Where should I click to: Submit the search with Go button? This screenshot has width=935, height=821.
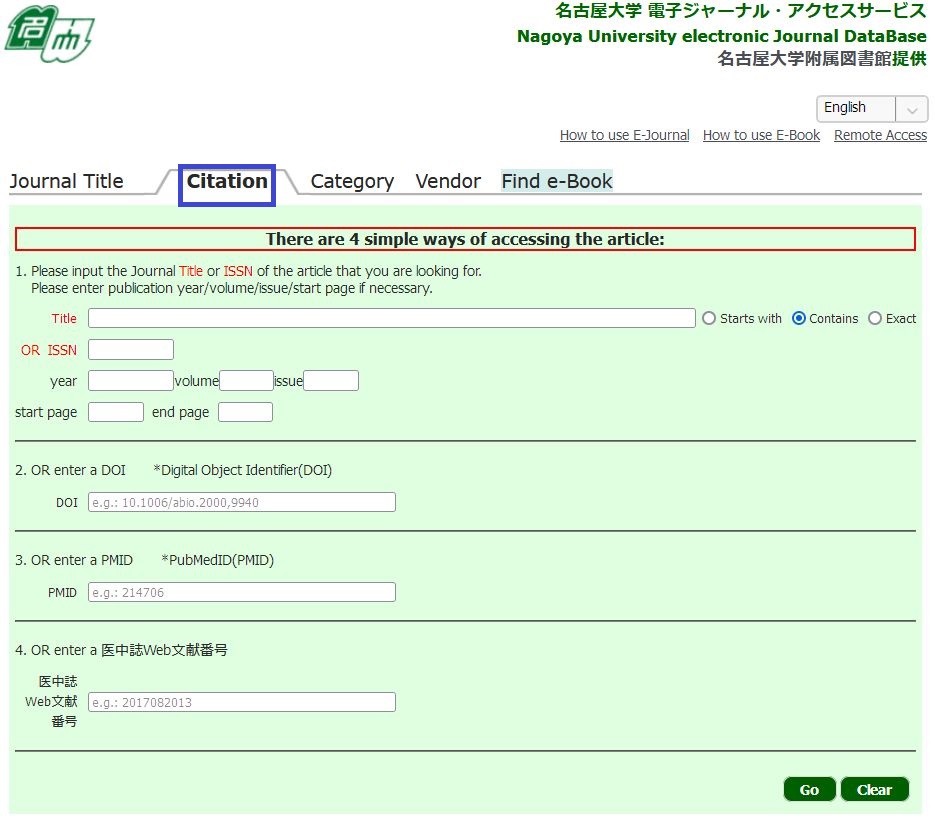click(809, 789)
